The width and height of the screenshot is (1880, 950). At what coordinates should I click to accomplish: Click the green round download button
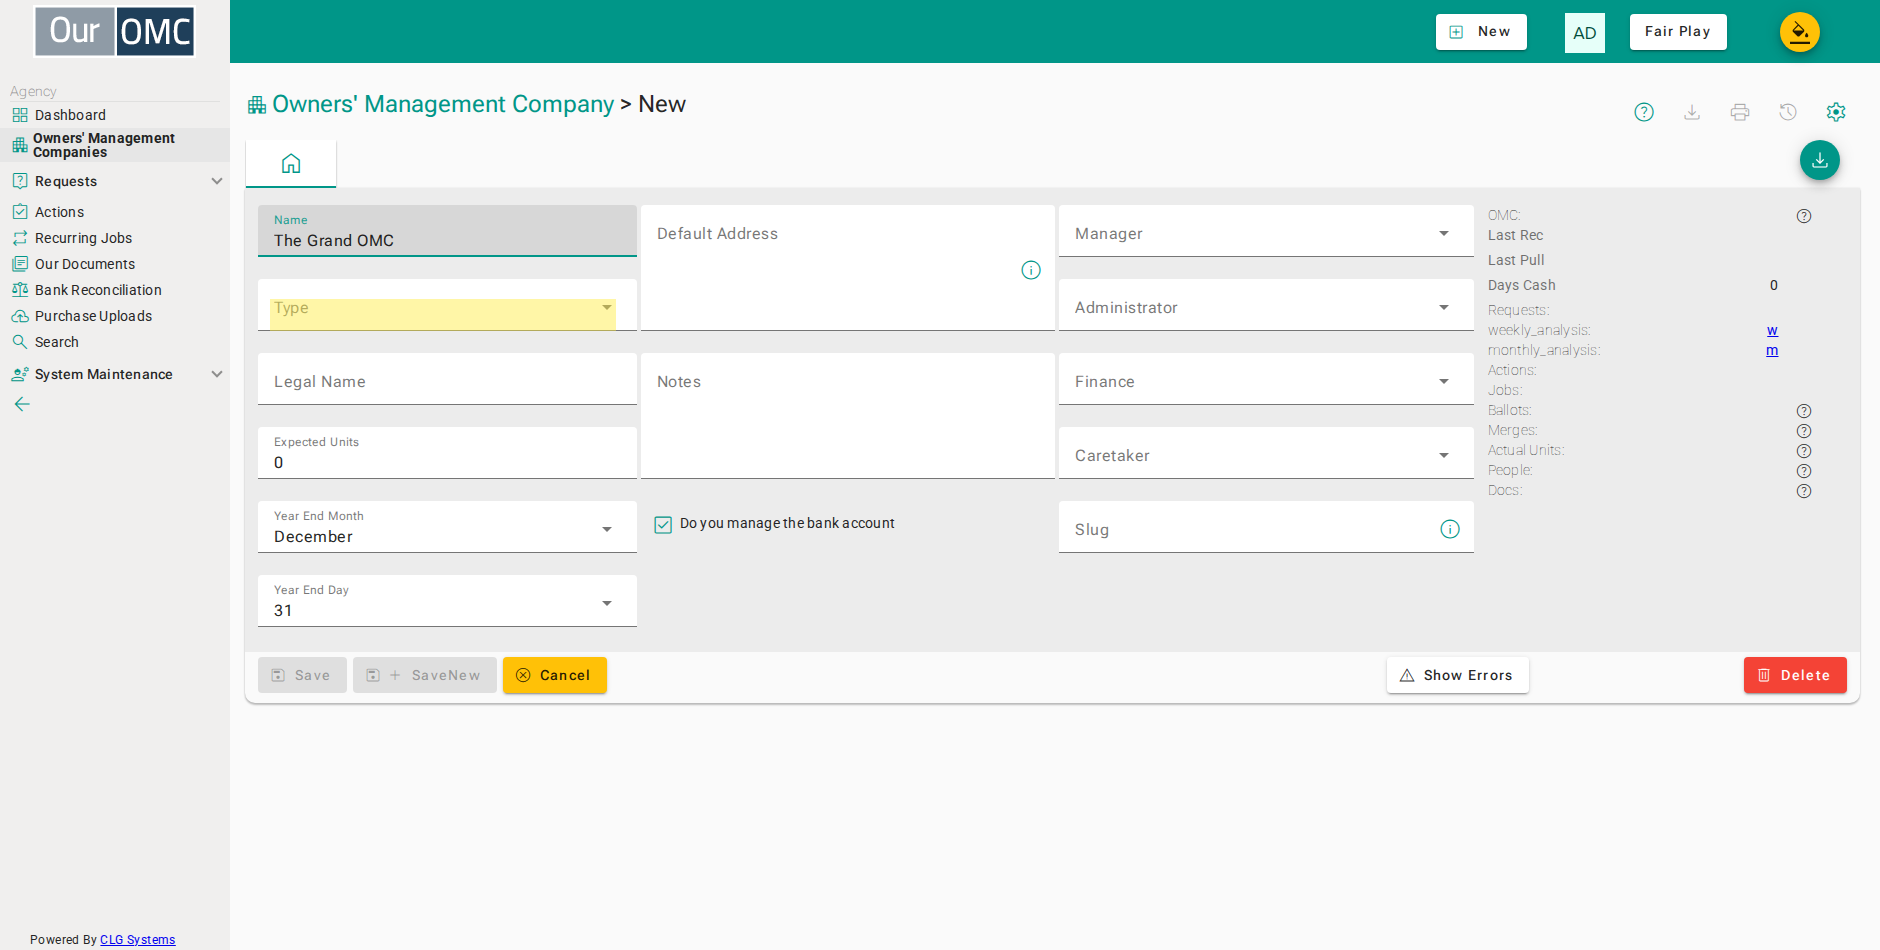(1820, 160)
